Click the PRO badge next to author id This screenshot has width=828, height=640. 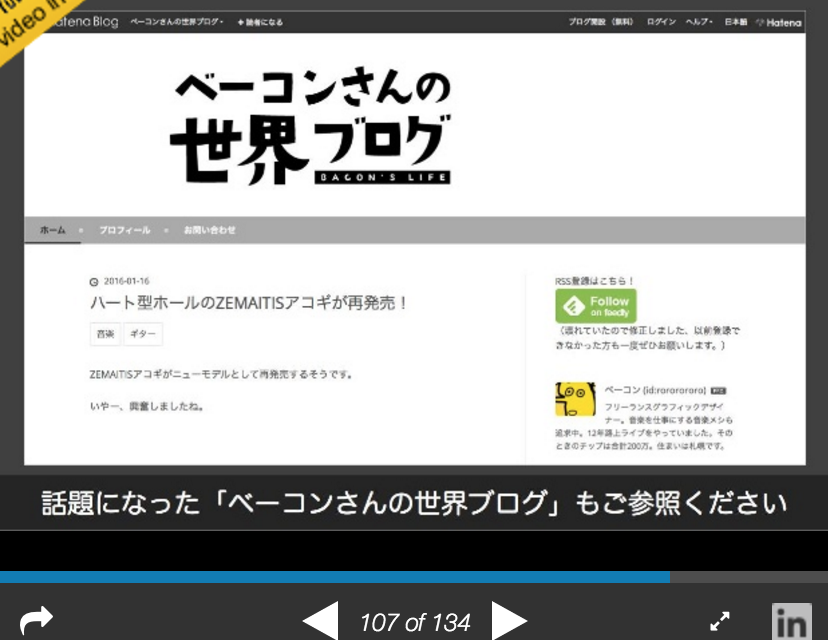(x=718, y=391)
